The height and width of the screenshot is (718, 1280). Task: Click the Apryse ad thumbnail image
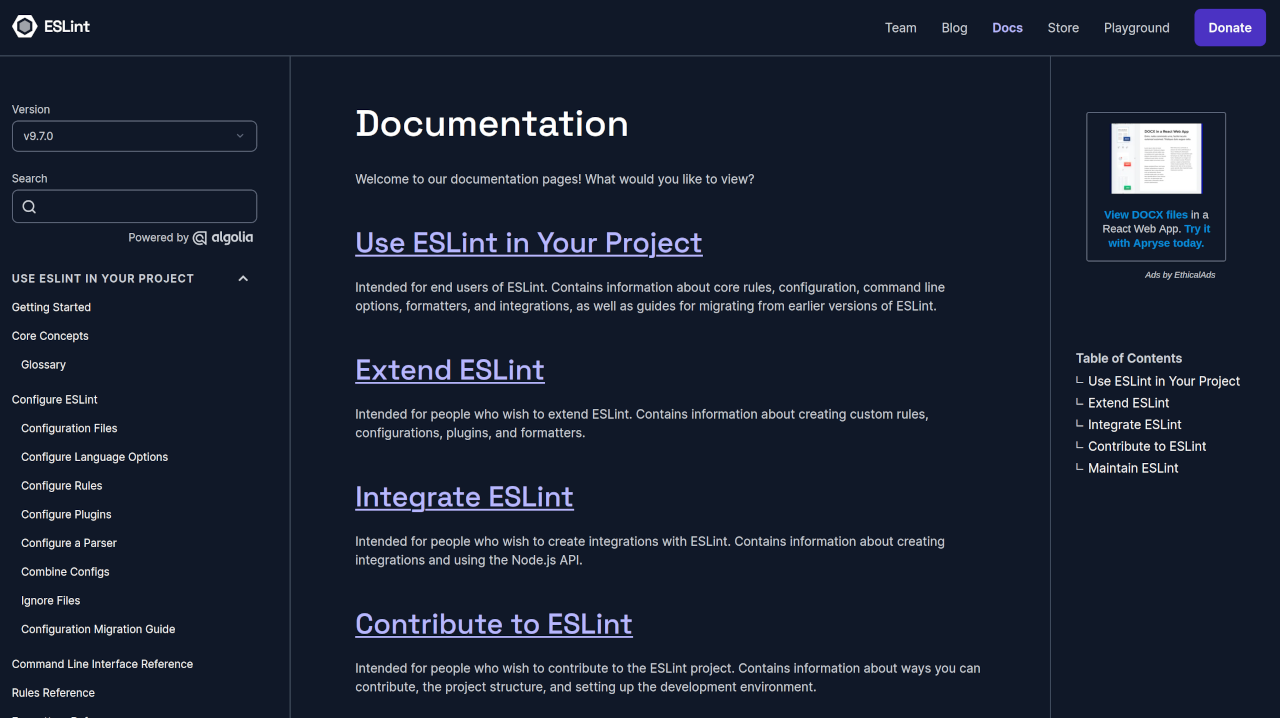[1156, 158]
